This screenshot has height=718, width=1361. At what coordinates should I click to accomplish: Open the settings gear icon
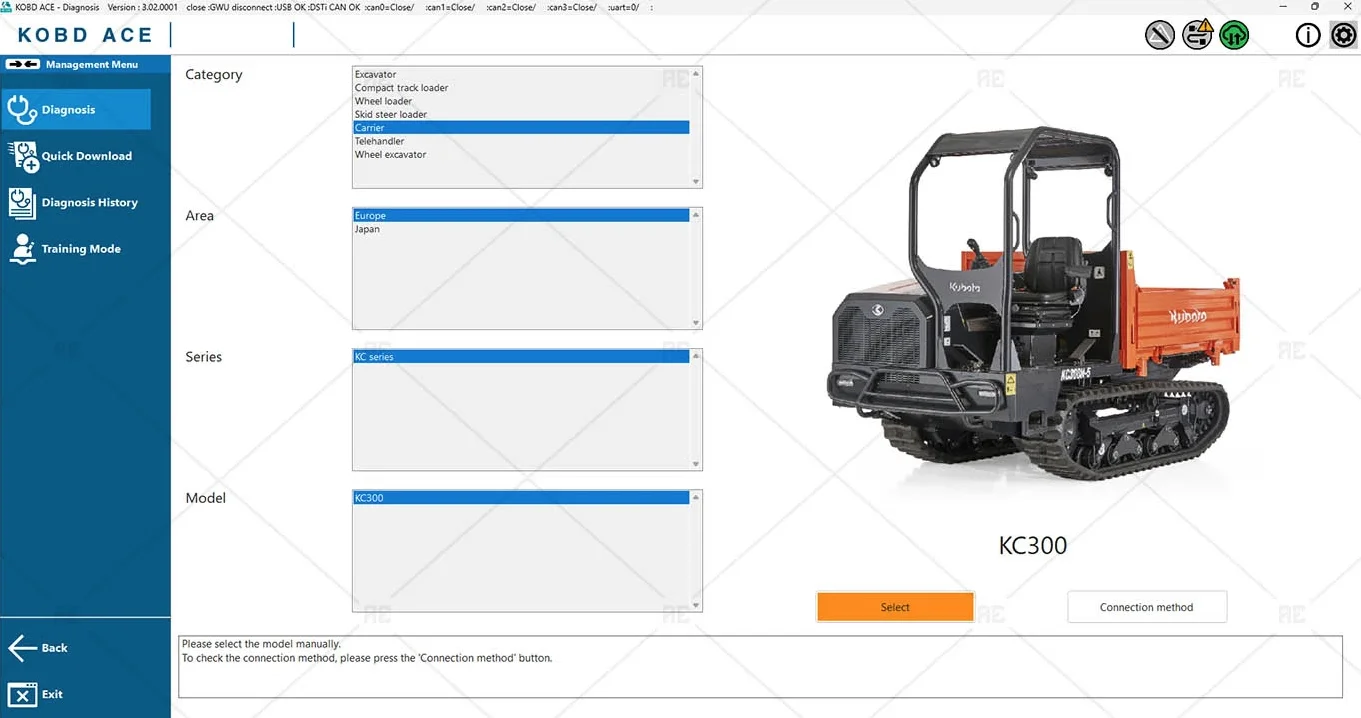[1343, 36]
